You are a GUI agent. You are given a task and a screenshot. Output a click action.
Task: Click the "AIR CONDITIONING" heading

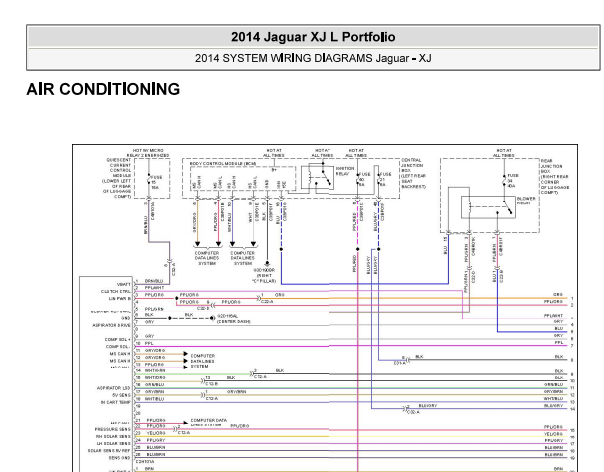(103, 89)
